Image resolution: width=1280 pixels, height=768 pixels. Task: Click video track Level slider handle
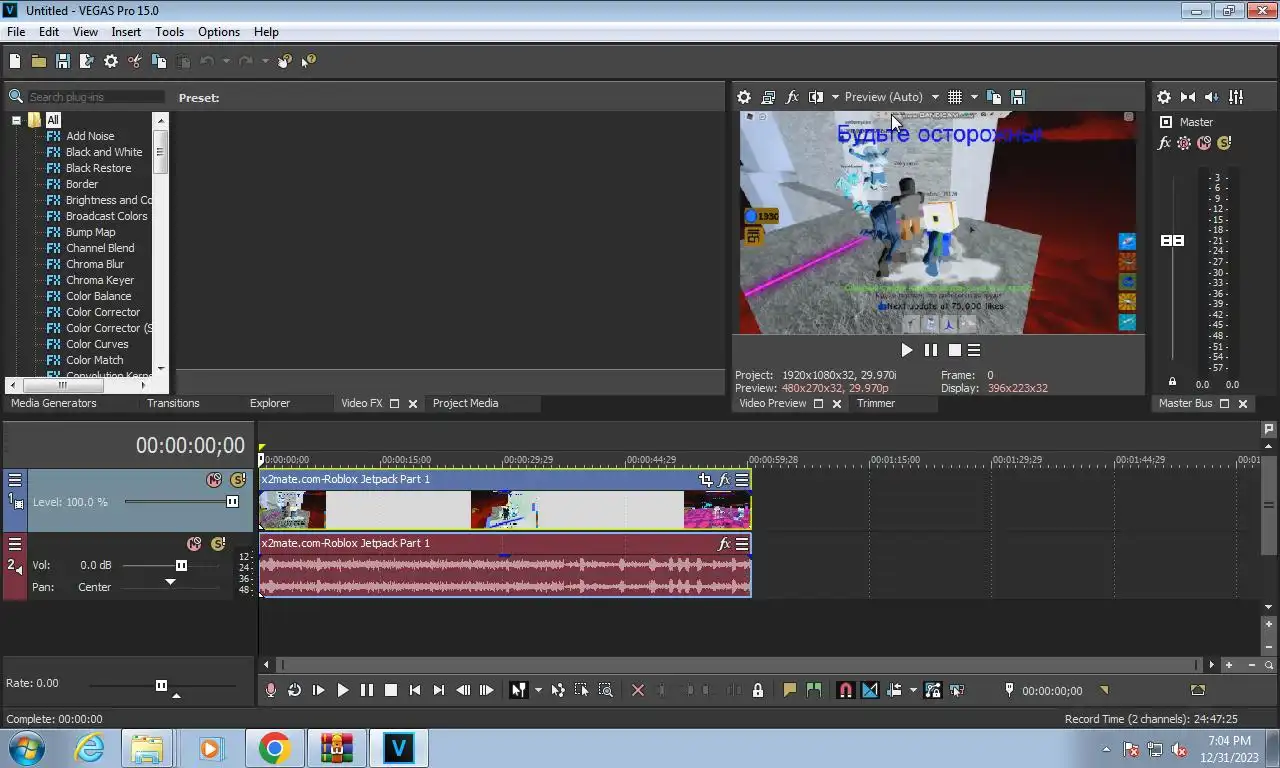pyautogui.click(x=233, y=501)
